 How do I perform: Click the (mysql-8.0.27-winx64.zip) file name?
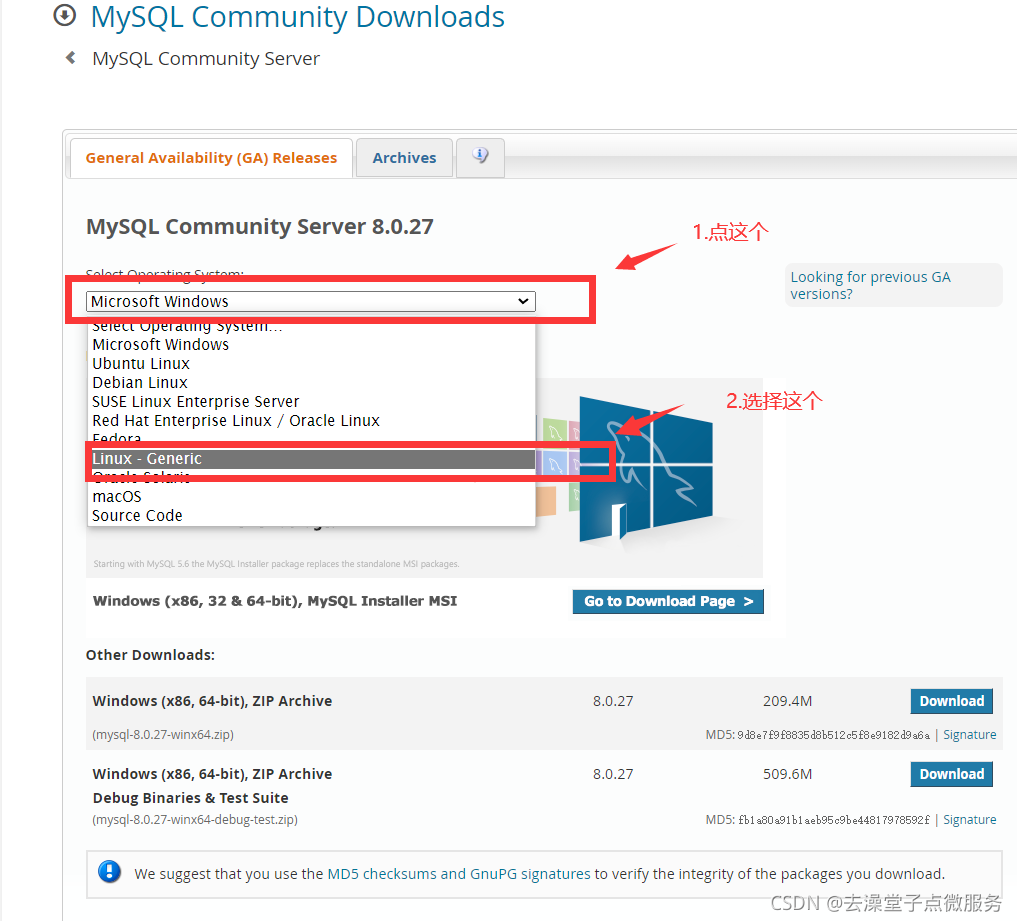coord(163,734)
